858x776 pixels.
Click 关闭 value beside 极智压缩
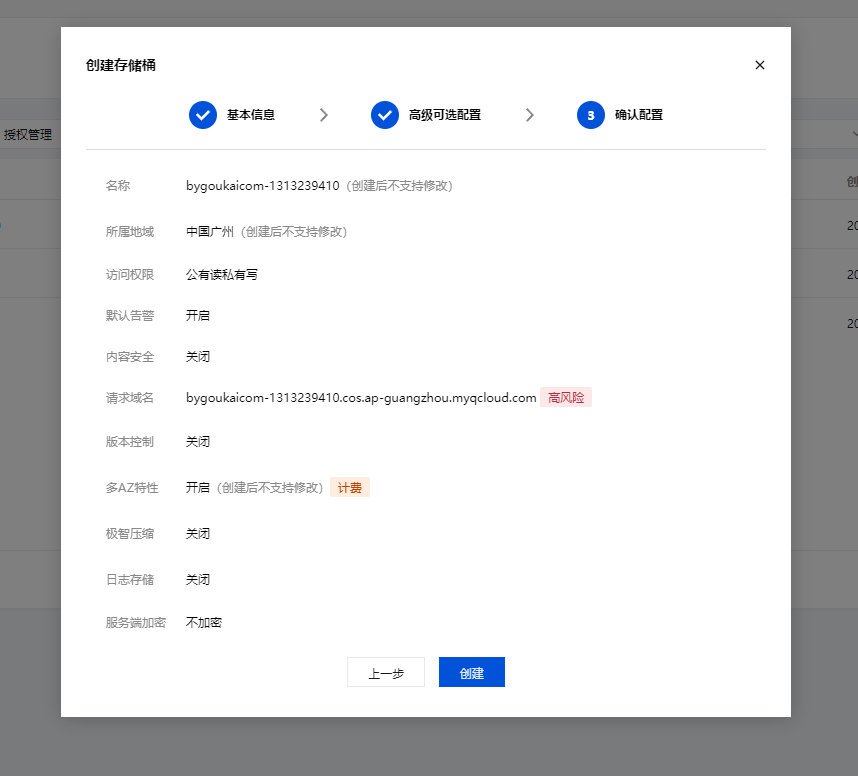coord(198,534)
